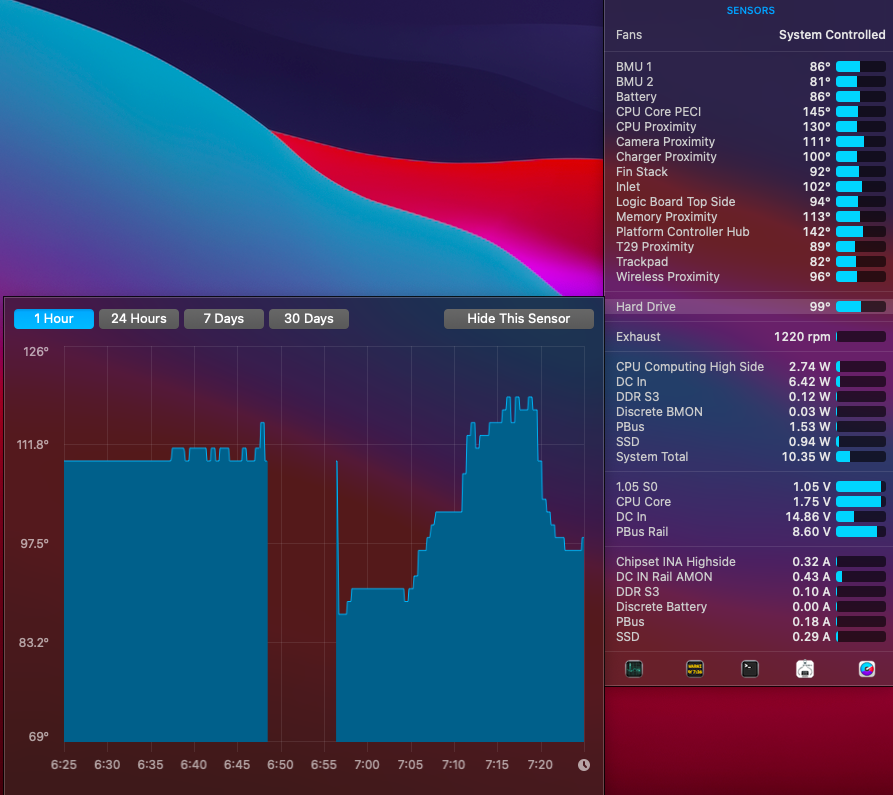This screenshot has width=893, height=795.
Task: Select the Logic Board Top Side row
Action: (x=750, y=202)
